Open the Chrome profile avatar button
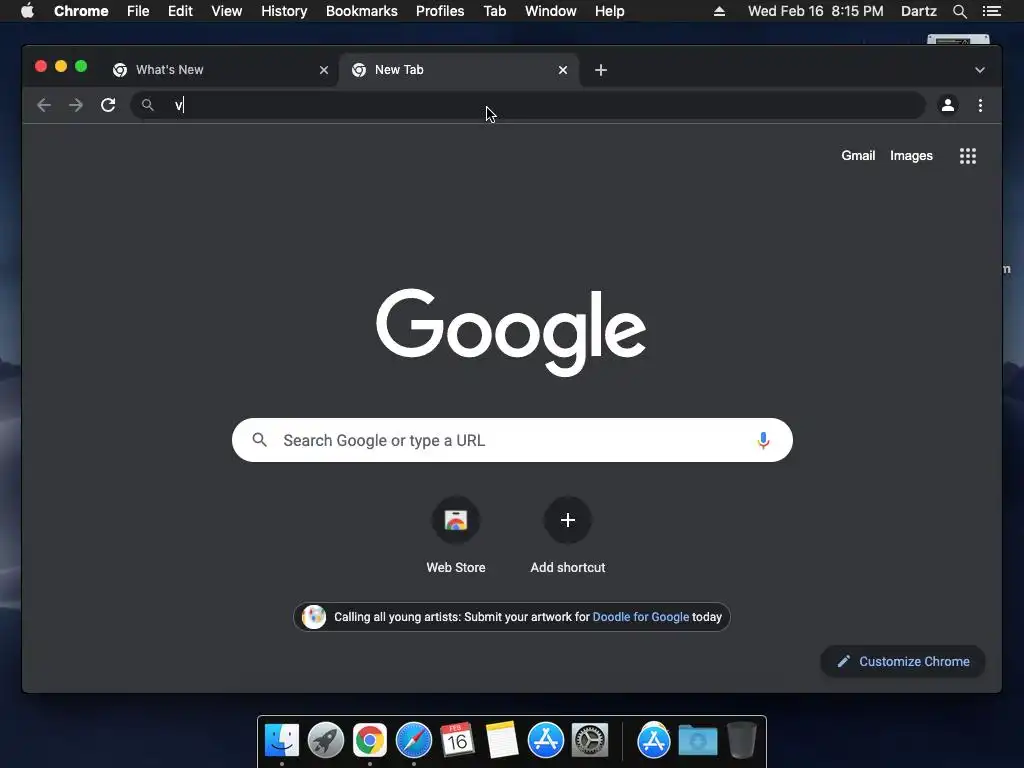The width and height of the screenshot is (1024, 768). point(948,105)
